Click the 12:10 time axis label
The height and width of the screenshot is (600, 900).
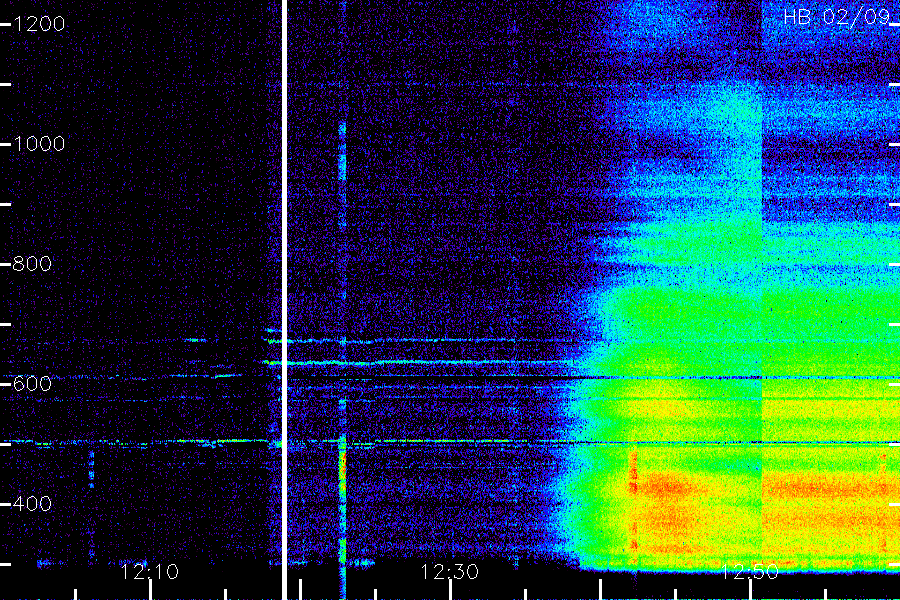[x=150, y=572]
